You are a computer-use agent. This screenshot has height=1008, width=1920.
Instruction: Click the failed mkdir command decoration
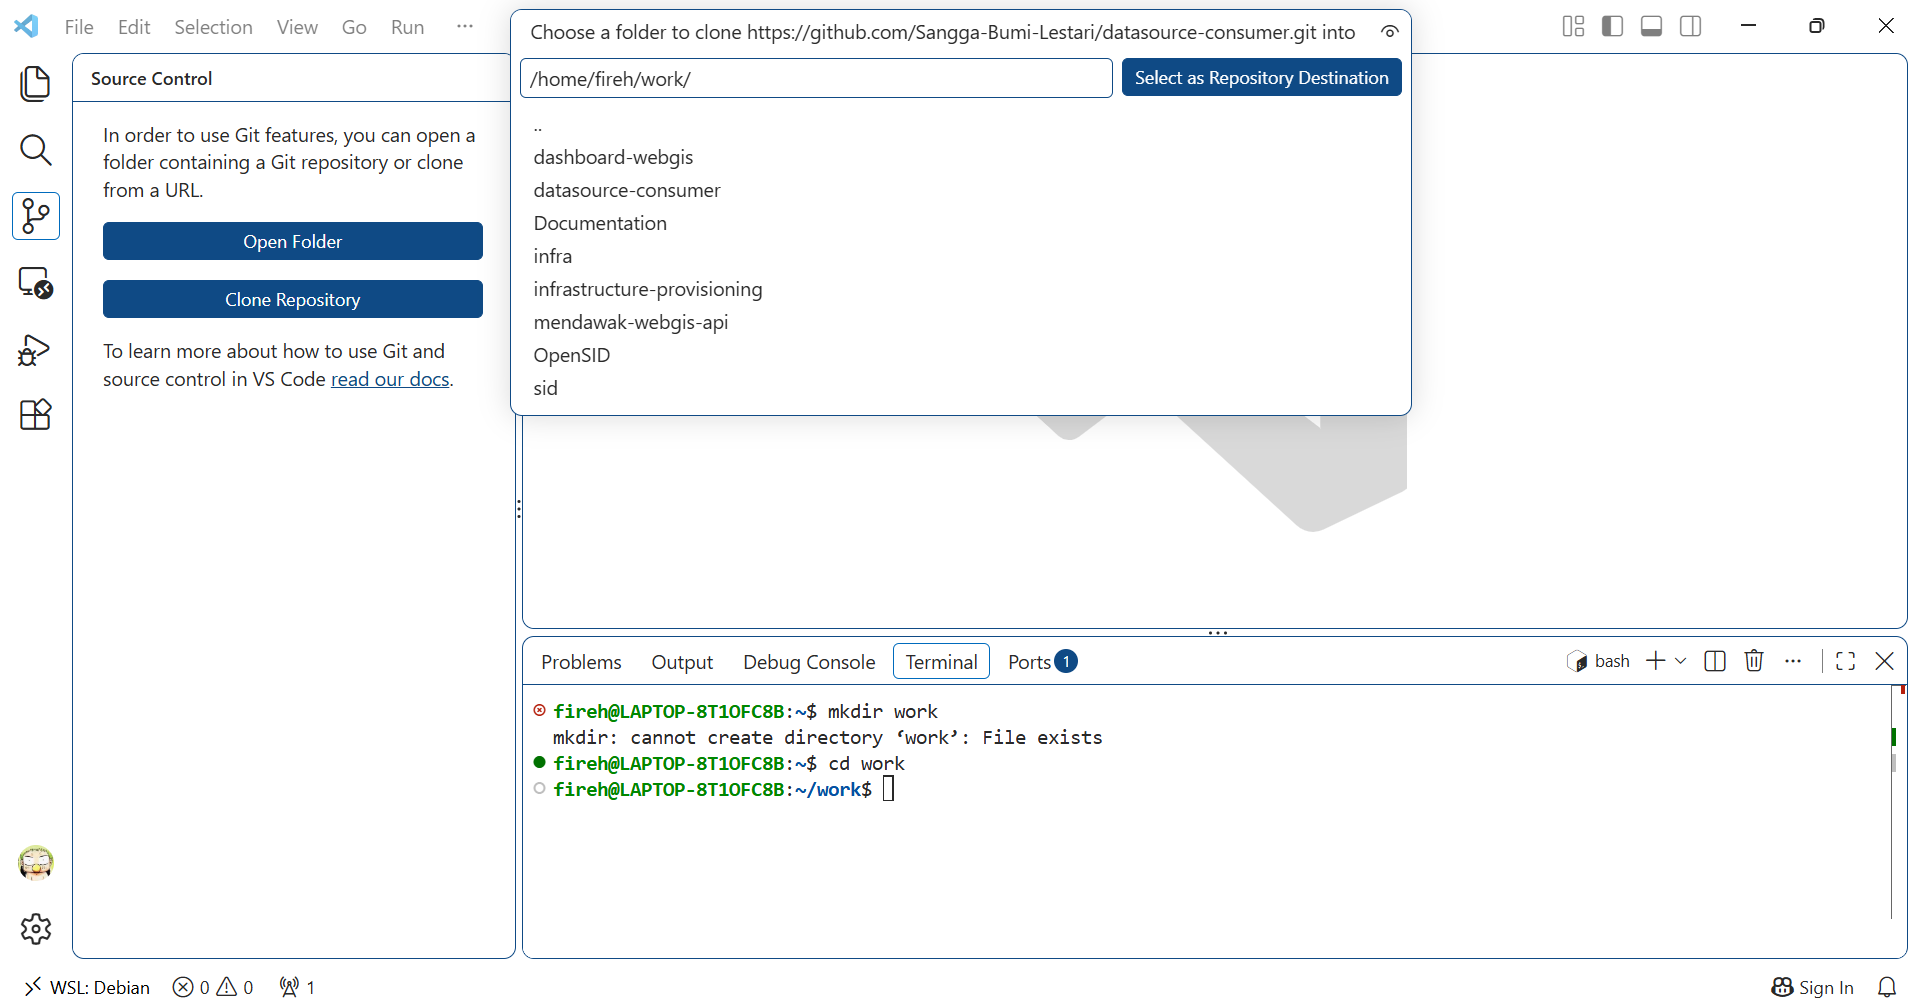(x=540, y=710)
